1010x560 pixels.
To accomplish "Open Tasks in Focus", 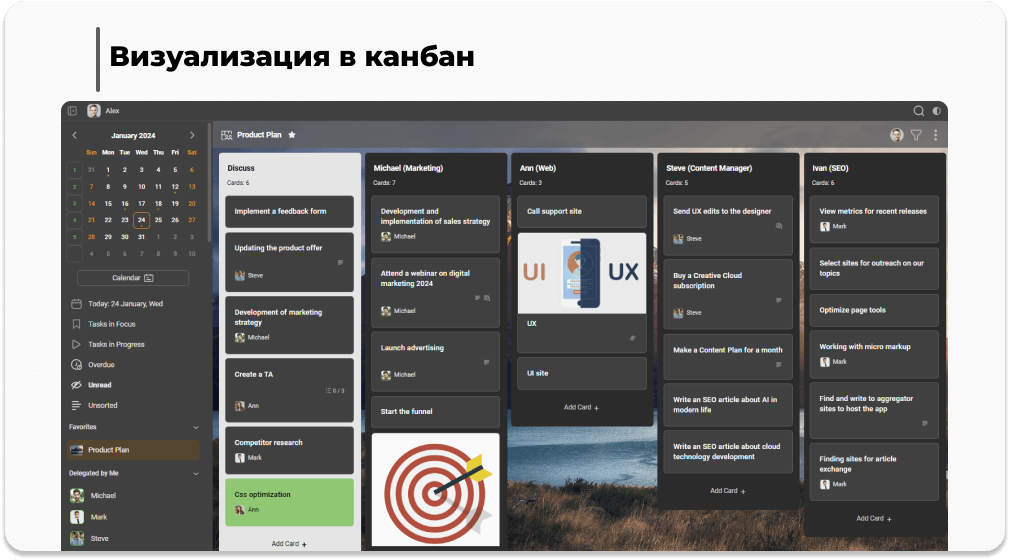I will (x=111, y=324).
